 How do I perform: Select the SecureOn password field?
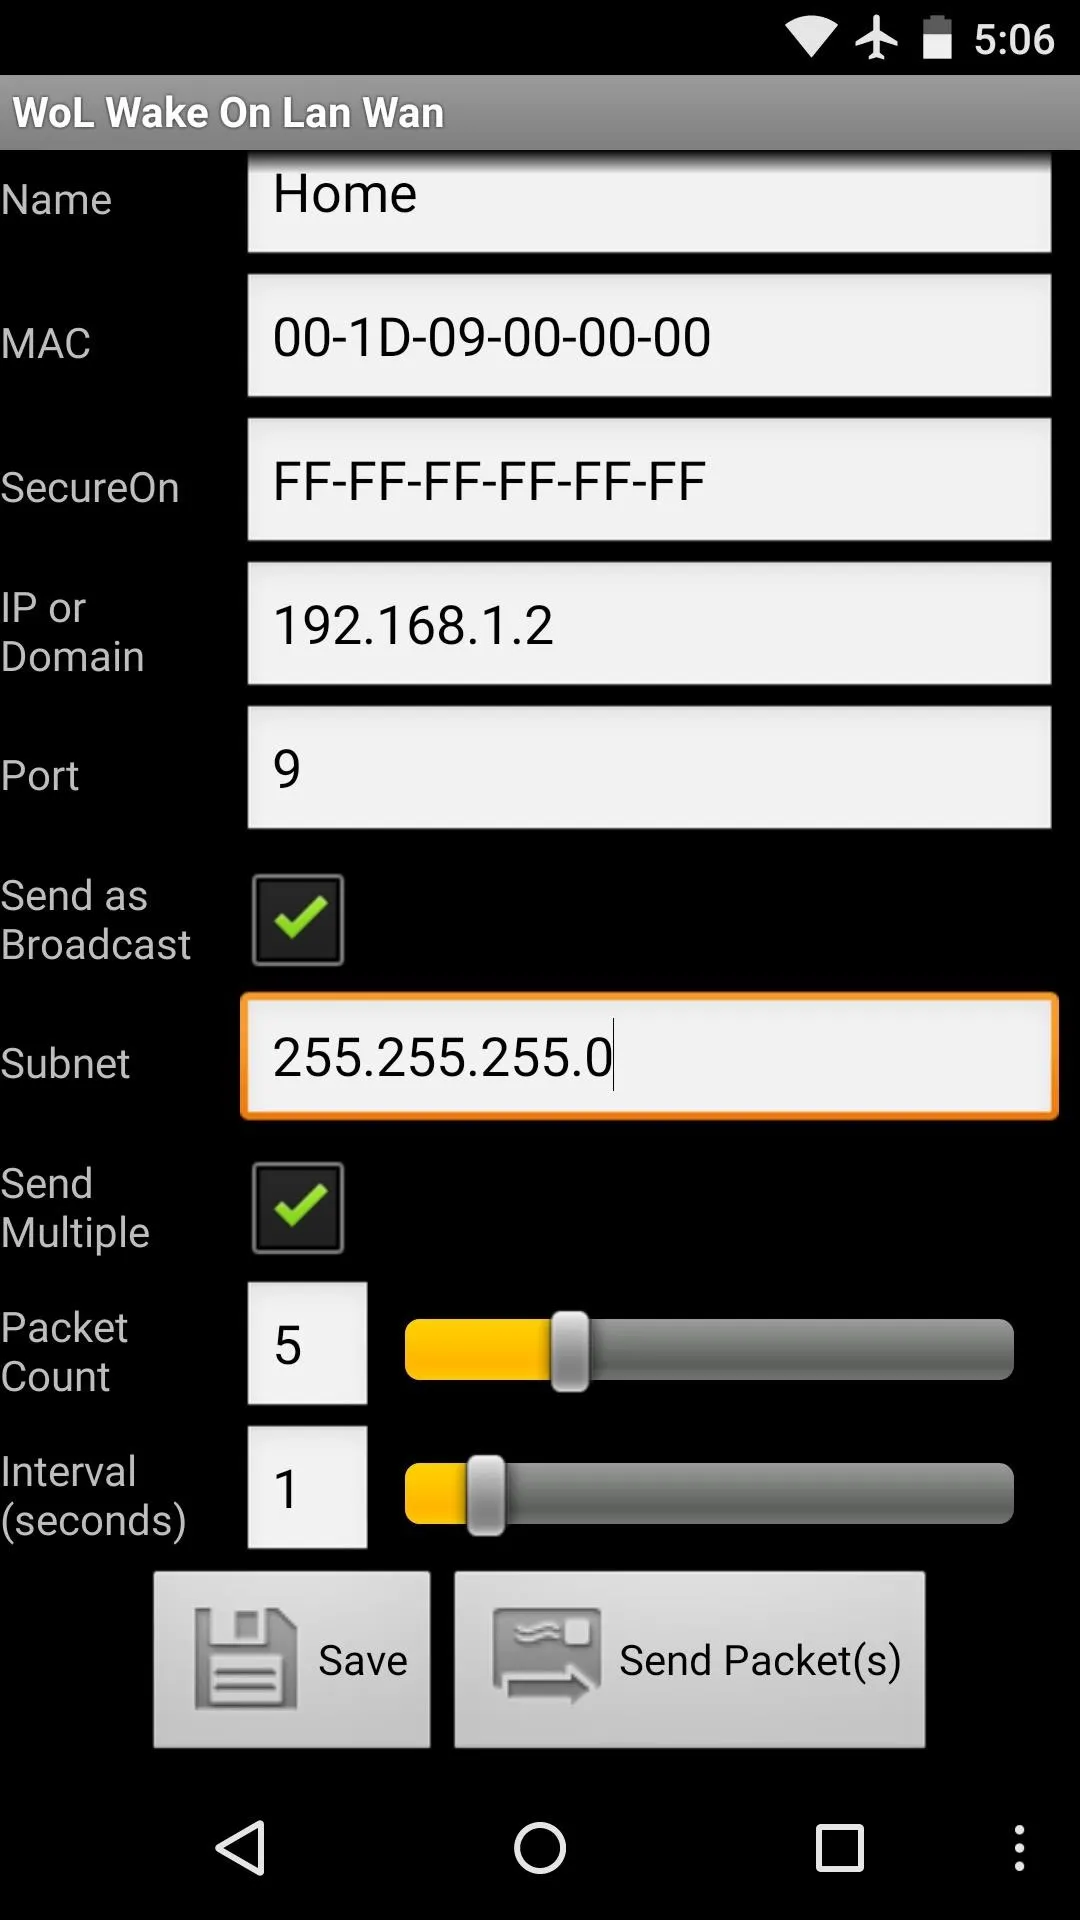(x=650, y=480)
